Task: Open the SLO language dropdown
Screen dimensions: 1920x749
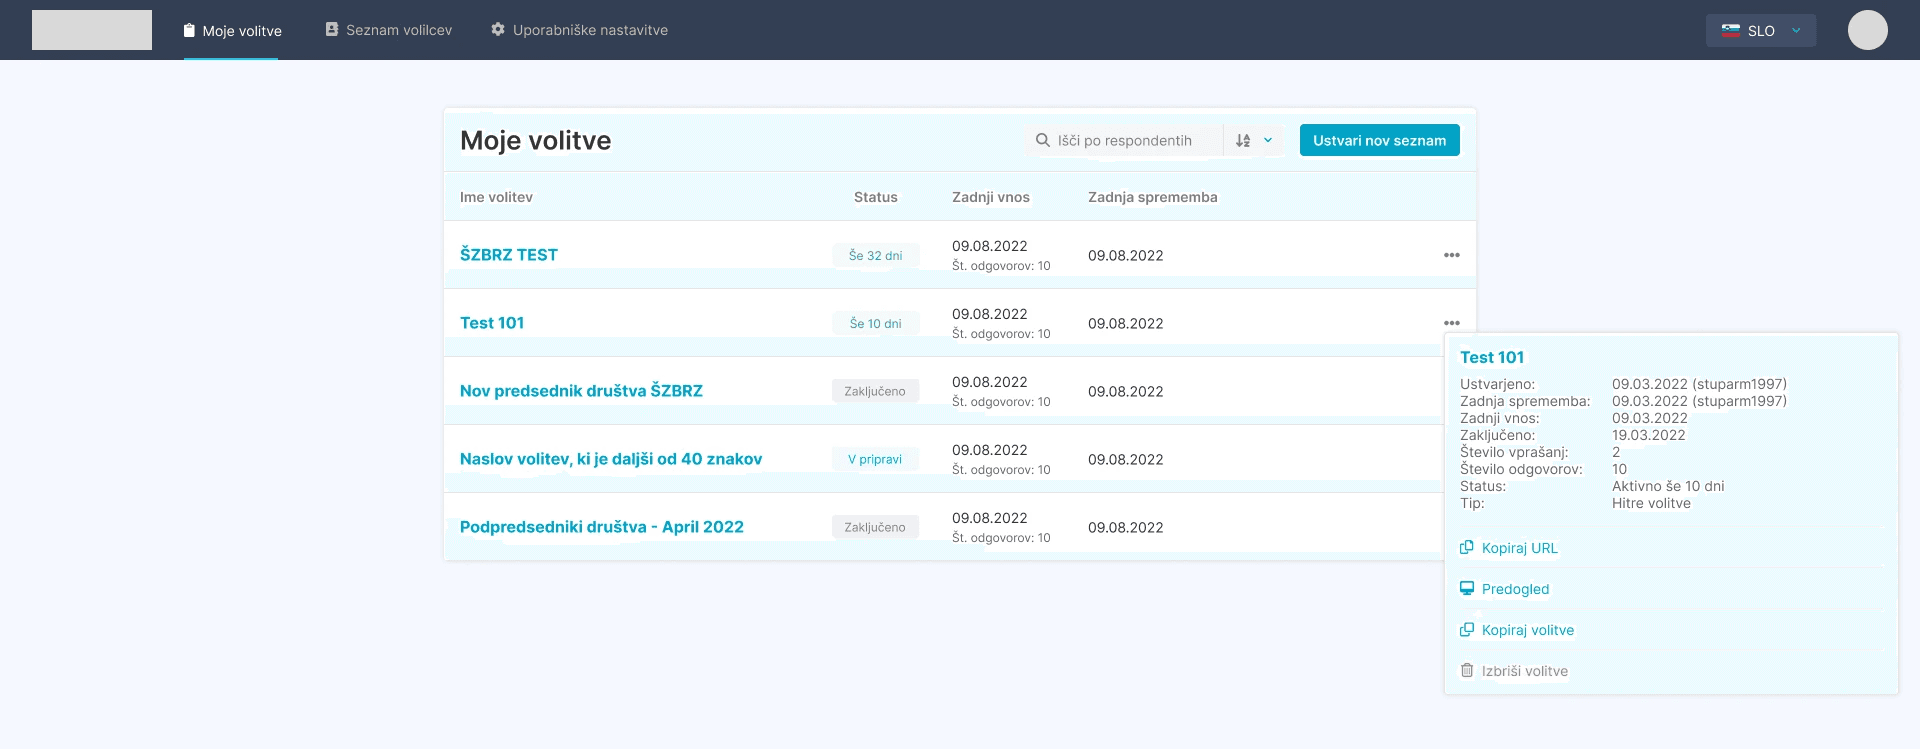Action: click(1761, 31)
